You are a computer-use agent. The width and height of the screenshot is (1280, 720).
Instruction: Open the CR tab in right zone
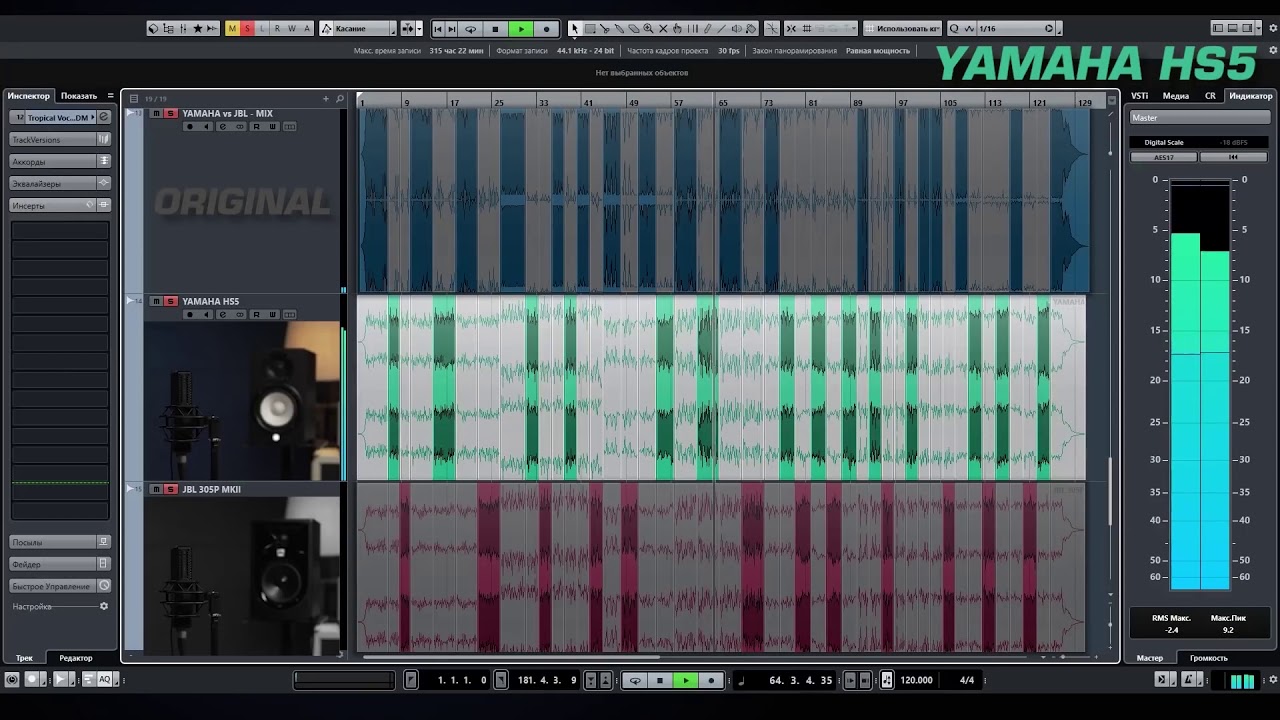point(1210,96)
